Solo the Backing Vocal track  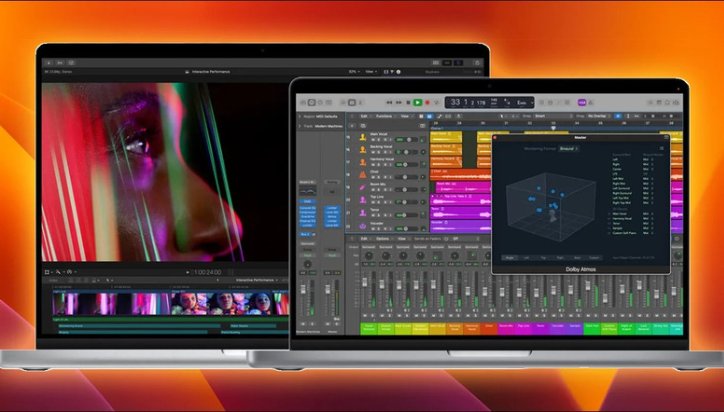click(x=379, y=152)
